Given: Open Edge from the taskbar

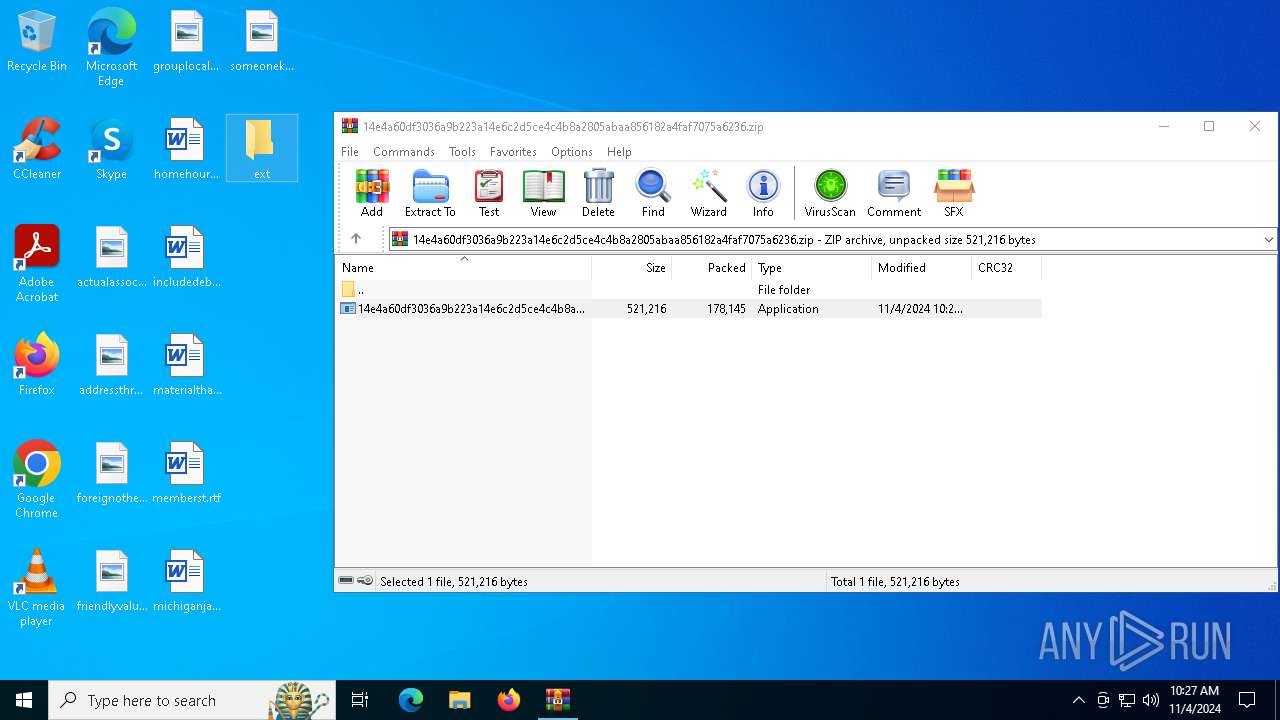Looking at the screenshot, I should [x=411, y=700].
